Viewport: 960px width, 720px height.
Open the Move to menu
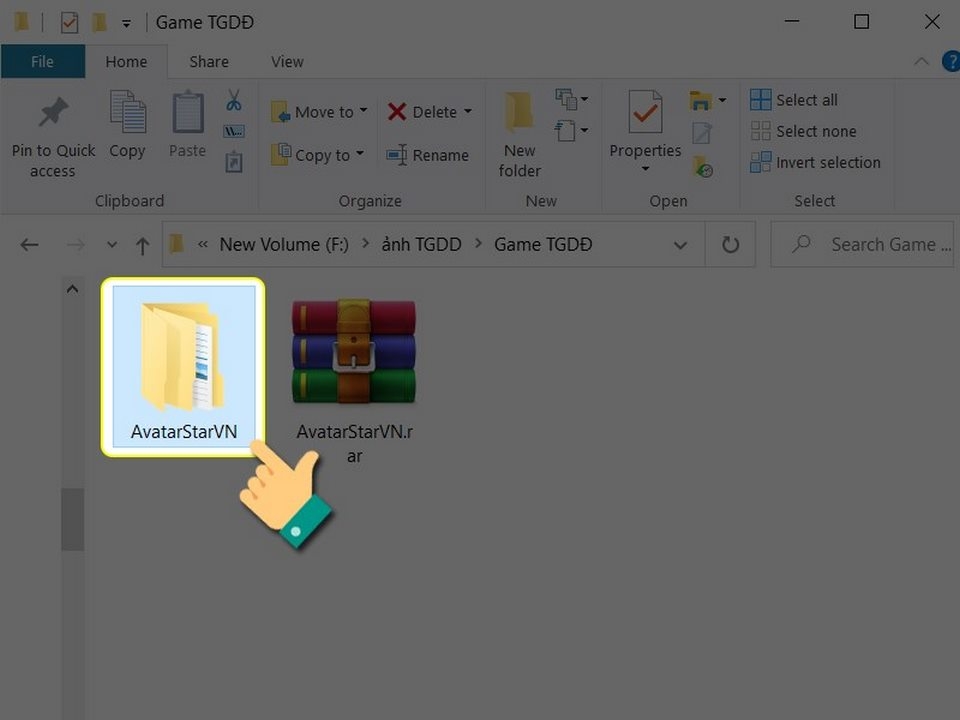[319, 112]
